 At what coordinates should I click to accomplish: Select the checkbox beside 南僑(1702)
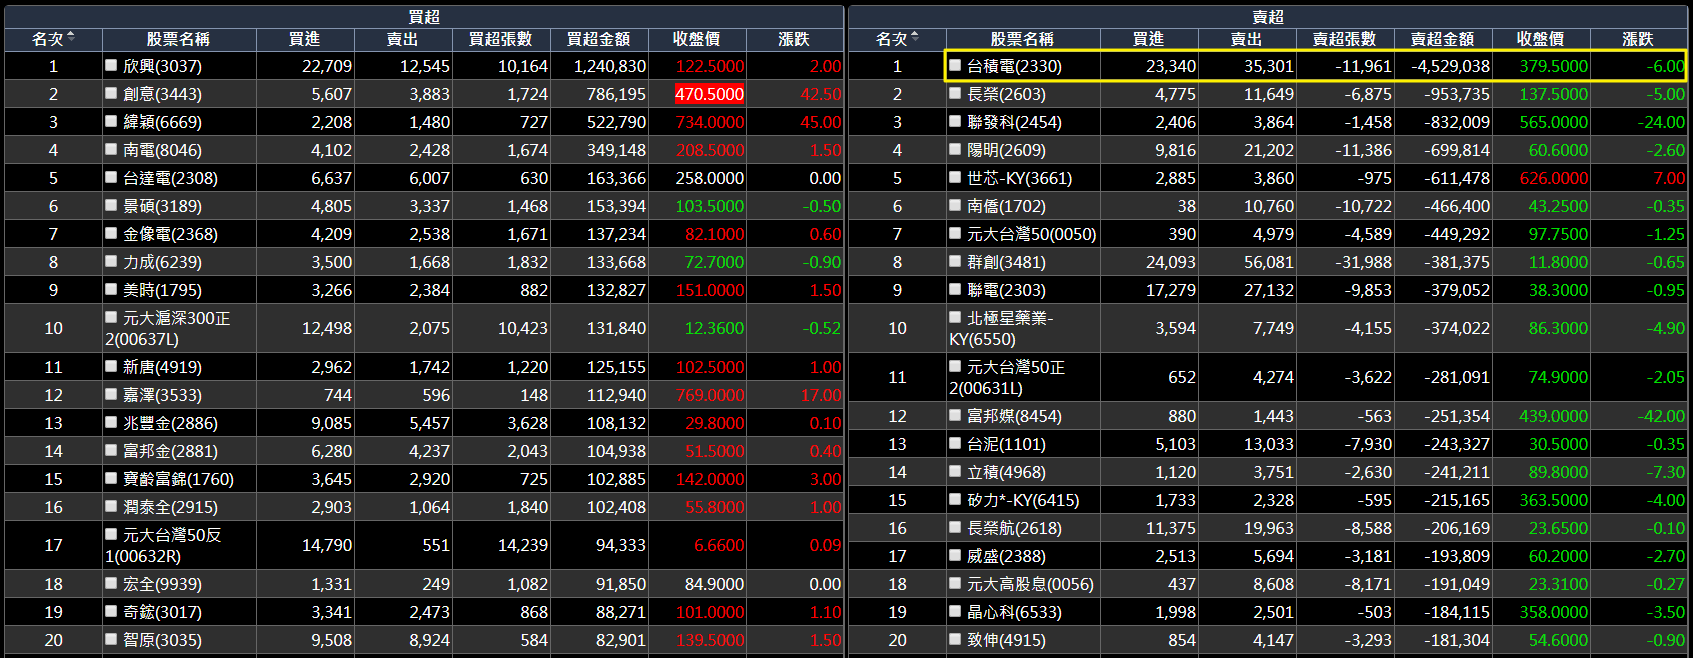coord(956,205)
